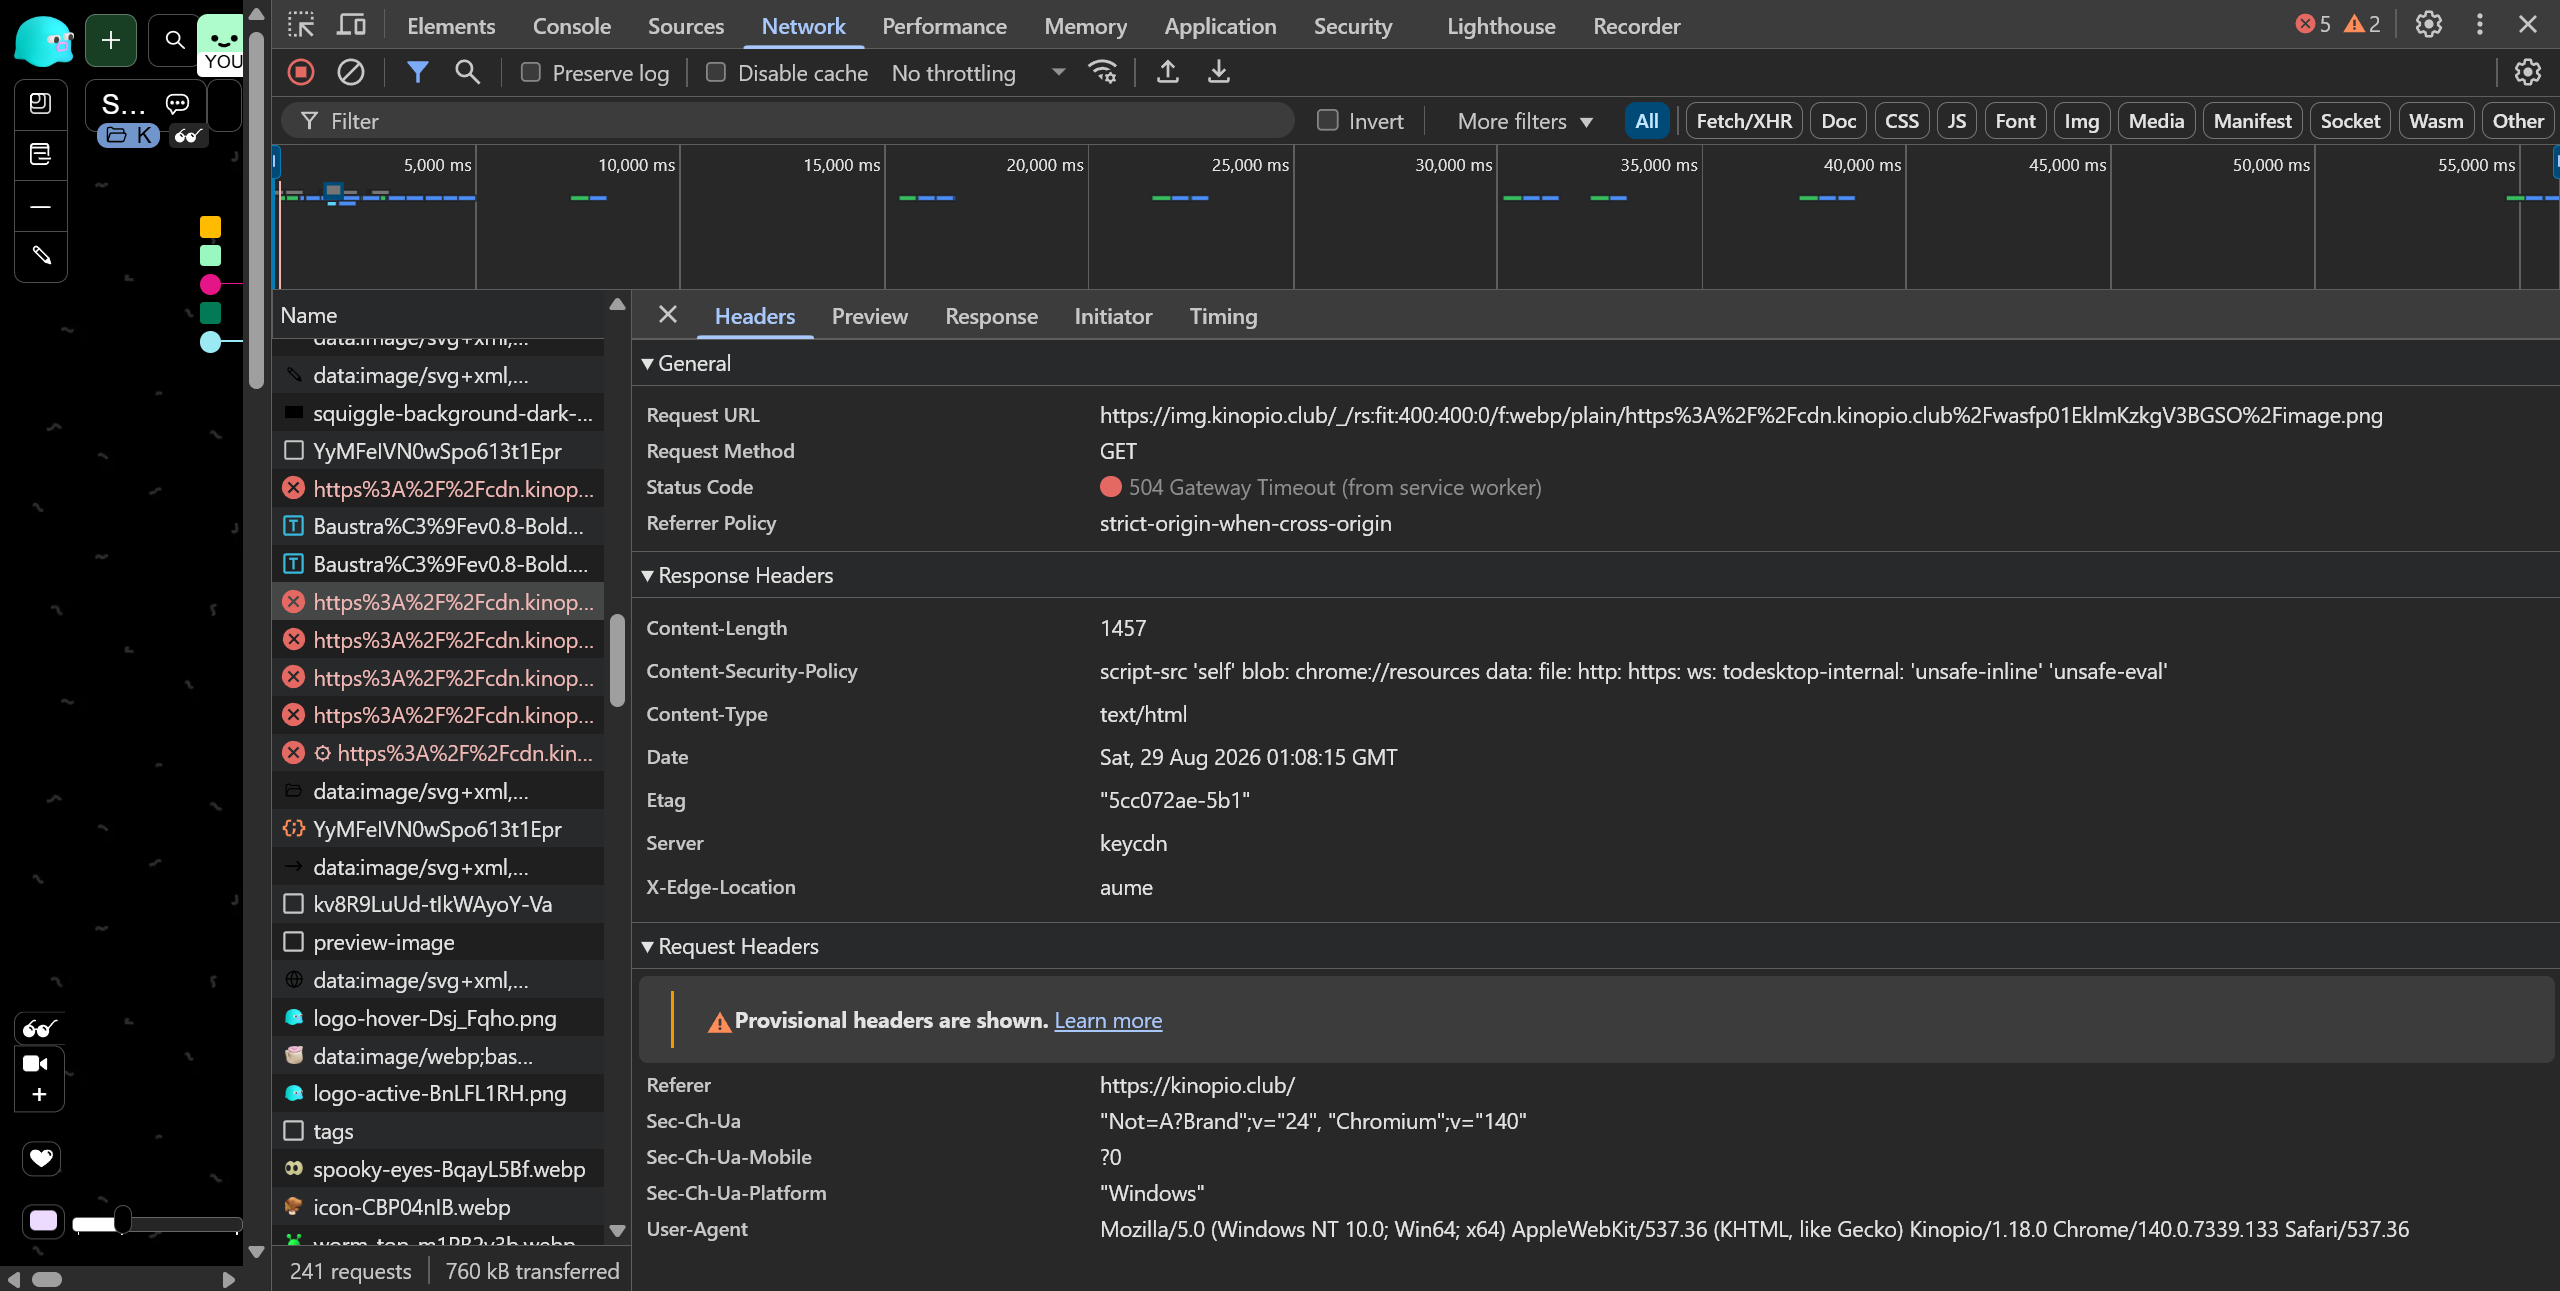Viewport: 2560px width, 1291px height.
Task: Toggle the Socket type filter
Action: coord(2350,121)
